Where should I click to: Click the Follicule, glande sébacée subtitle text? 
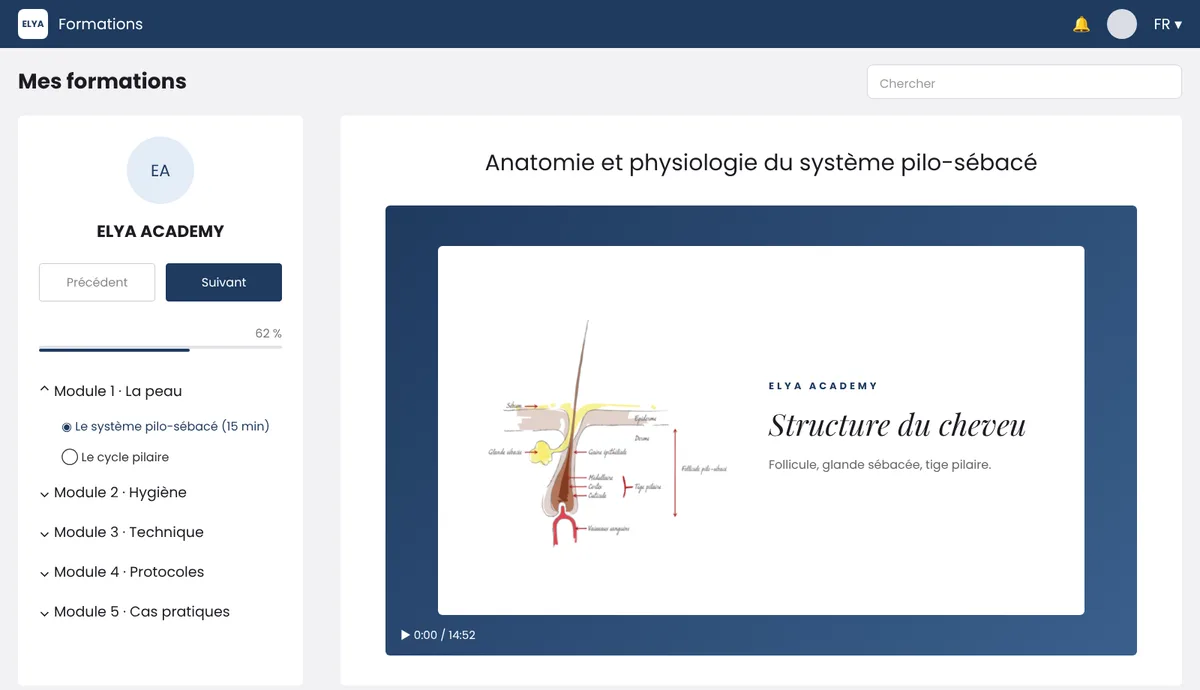pos(880,465)
